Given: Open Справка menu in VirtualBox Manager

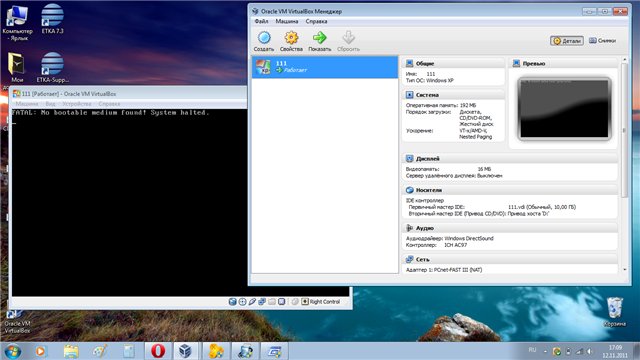Looking at the screenshot, I should click(316, 21).
